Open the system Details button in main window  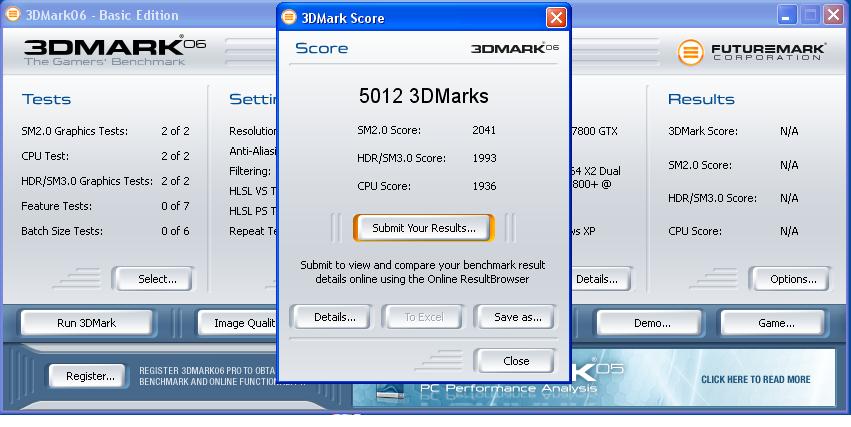pos(601,279)
